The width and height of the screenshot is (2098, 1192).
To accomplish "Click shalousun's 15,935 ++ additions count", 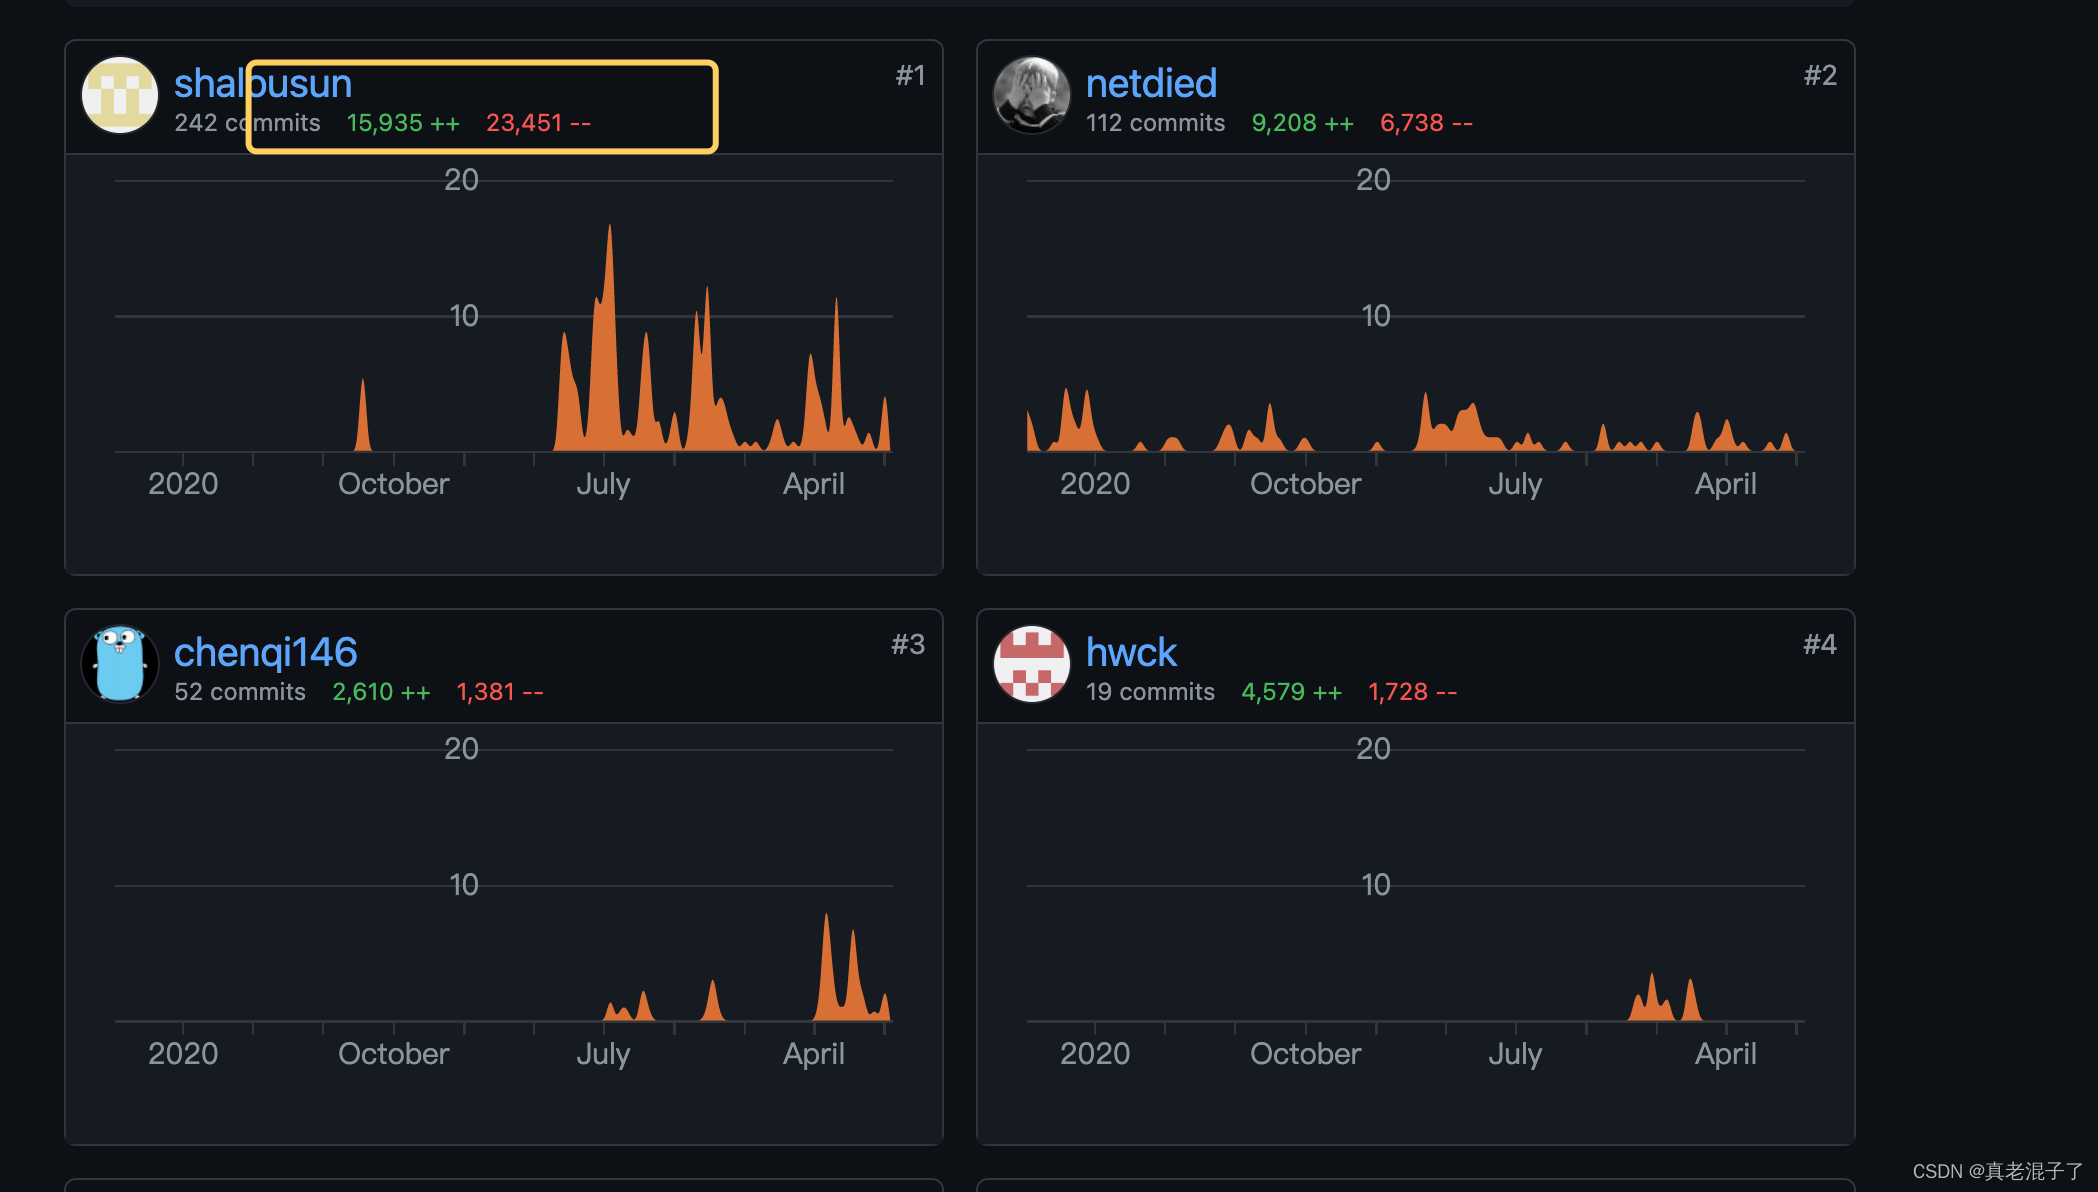I will [x=403, y=123].
